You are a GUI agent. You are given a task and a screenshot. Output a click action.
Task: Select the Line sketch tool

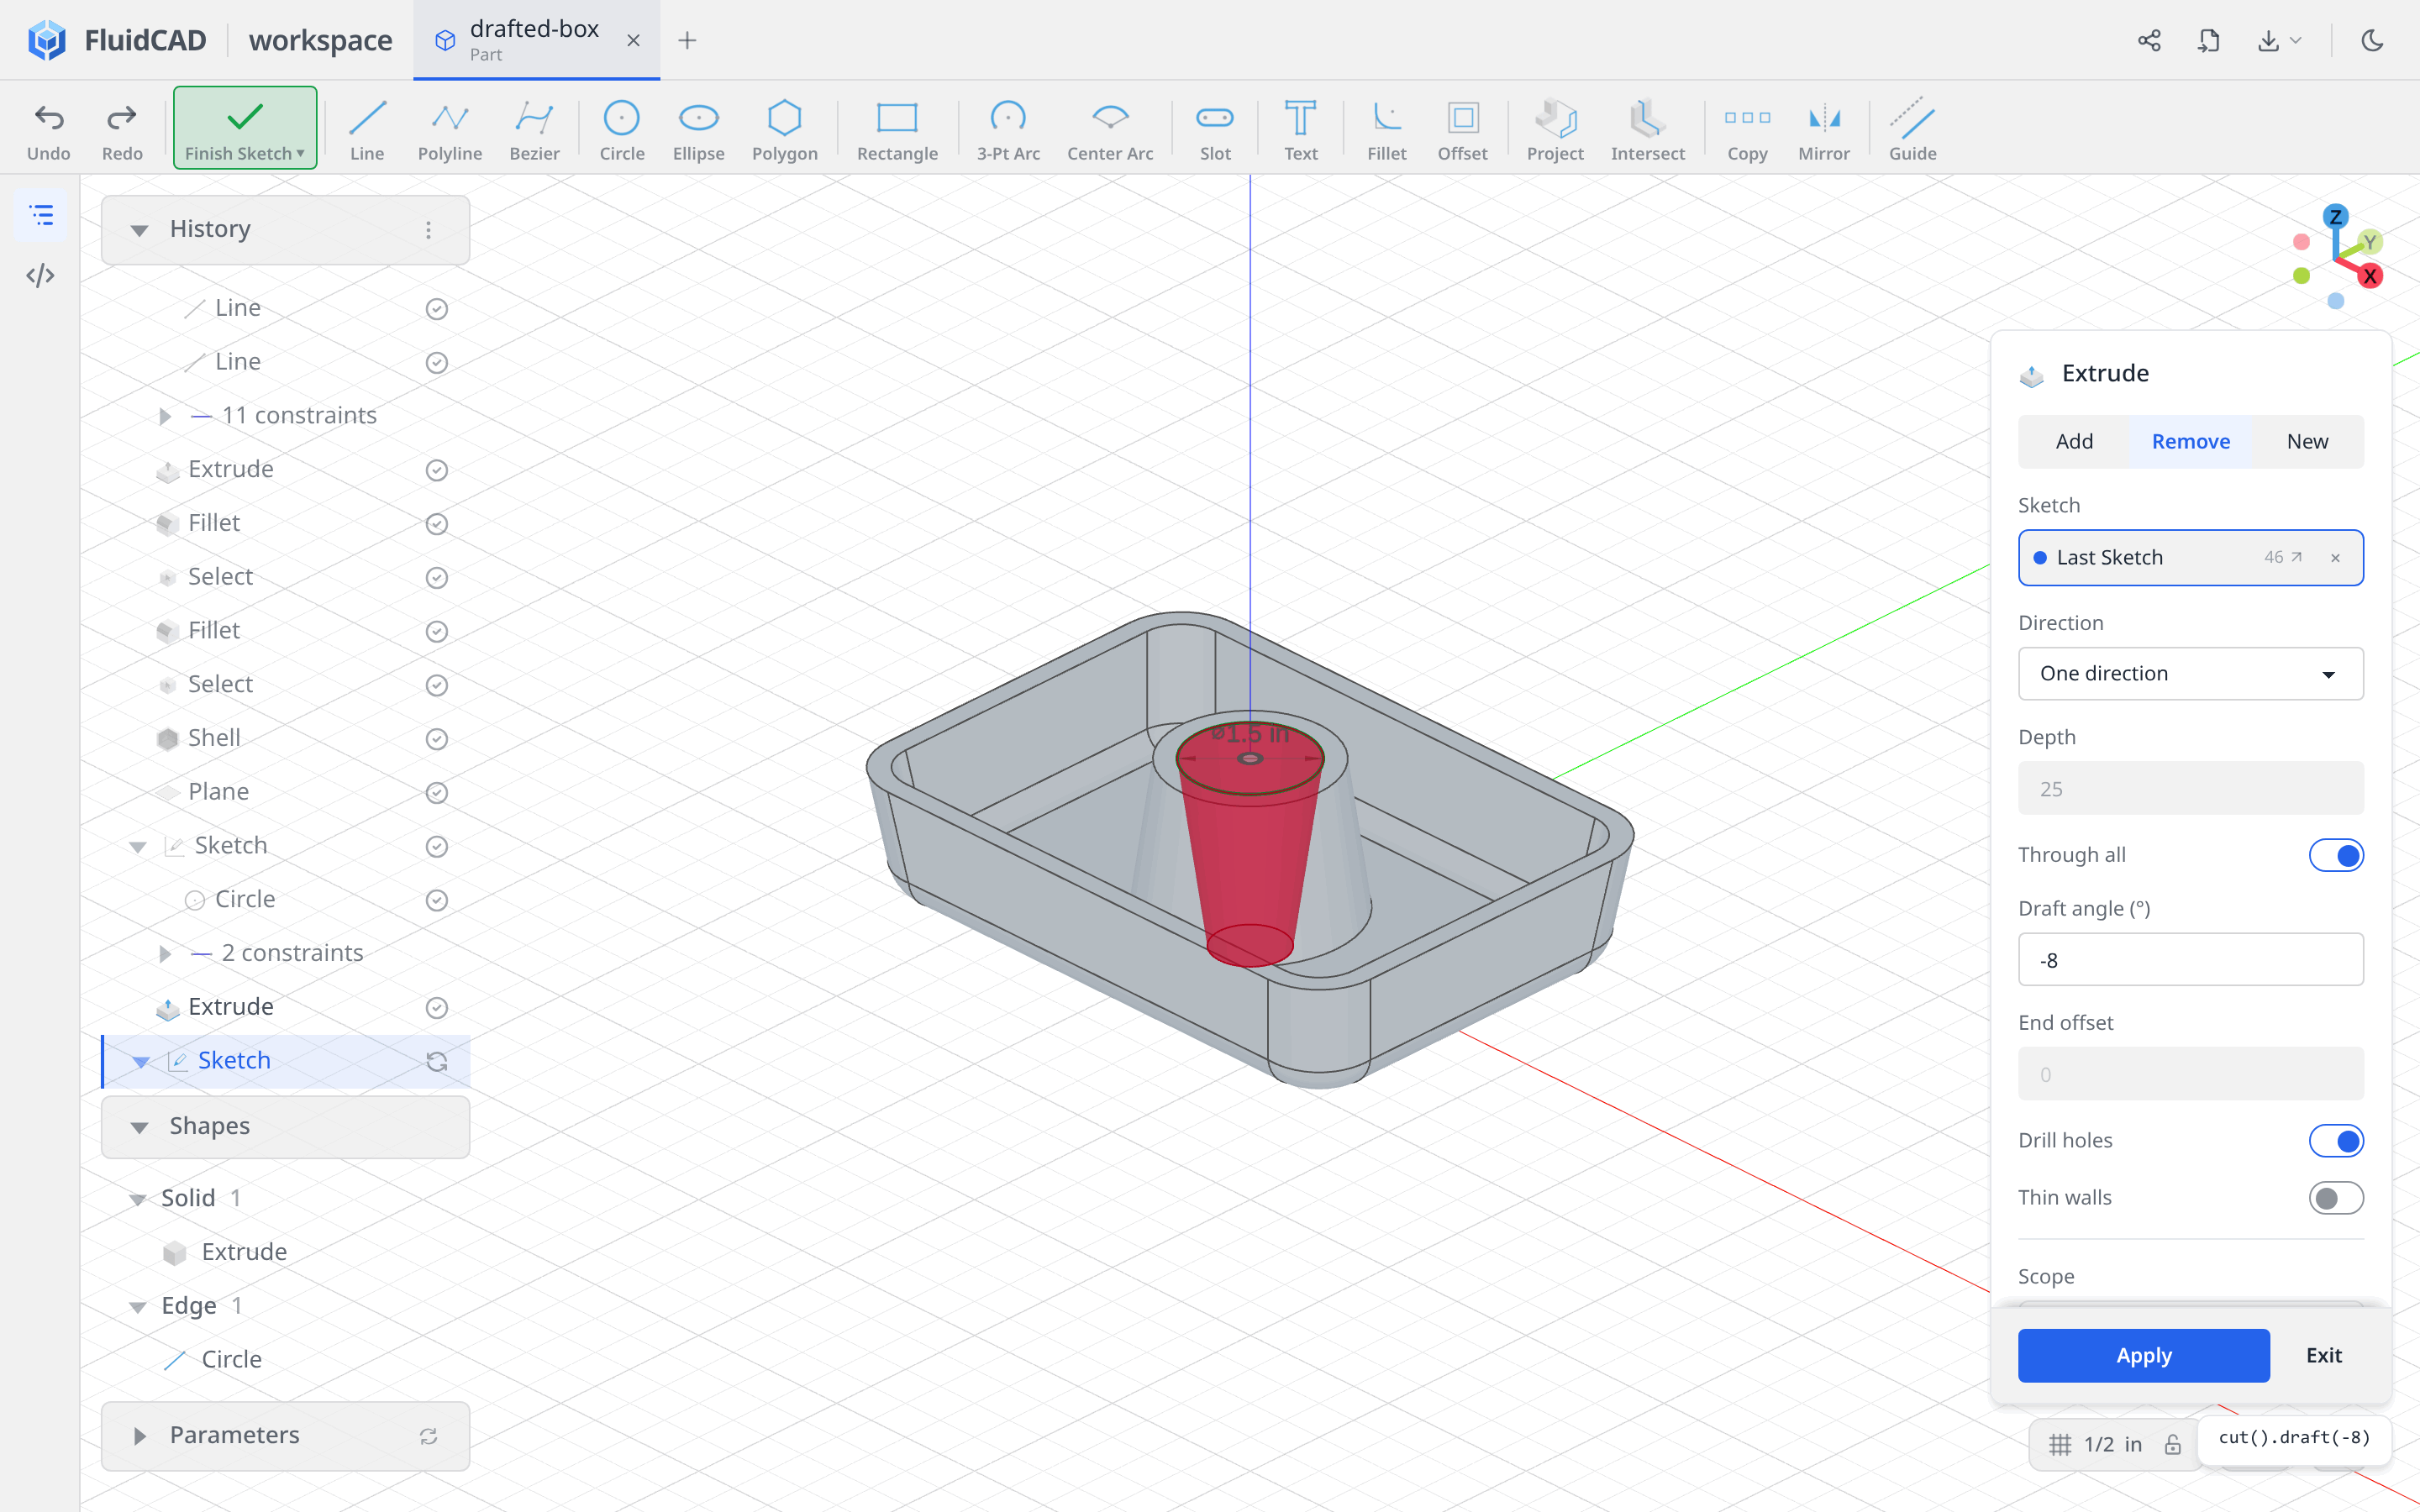(367, 130)
